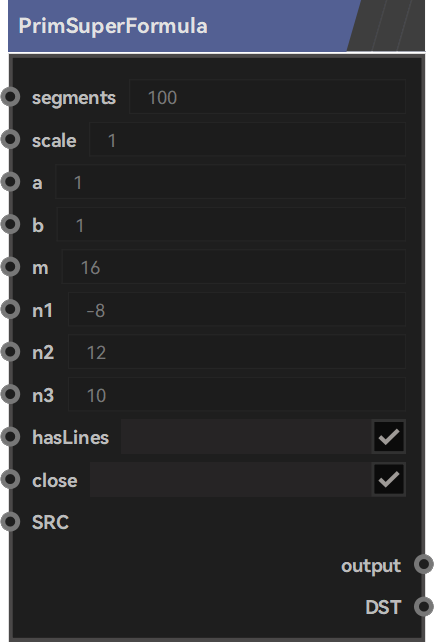Uncheck the hasLines checkbox
434x642 pixels.
[x=389, y=436]
